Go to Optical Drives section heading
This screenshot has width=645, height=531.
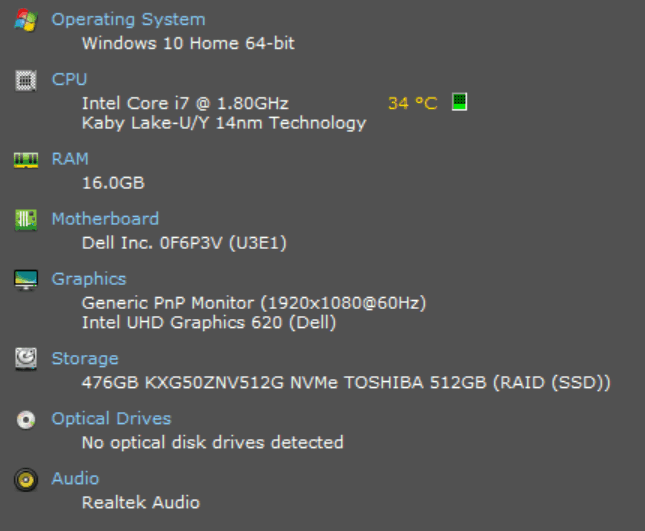[111, 419]
